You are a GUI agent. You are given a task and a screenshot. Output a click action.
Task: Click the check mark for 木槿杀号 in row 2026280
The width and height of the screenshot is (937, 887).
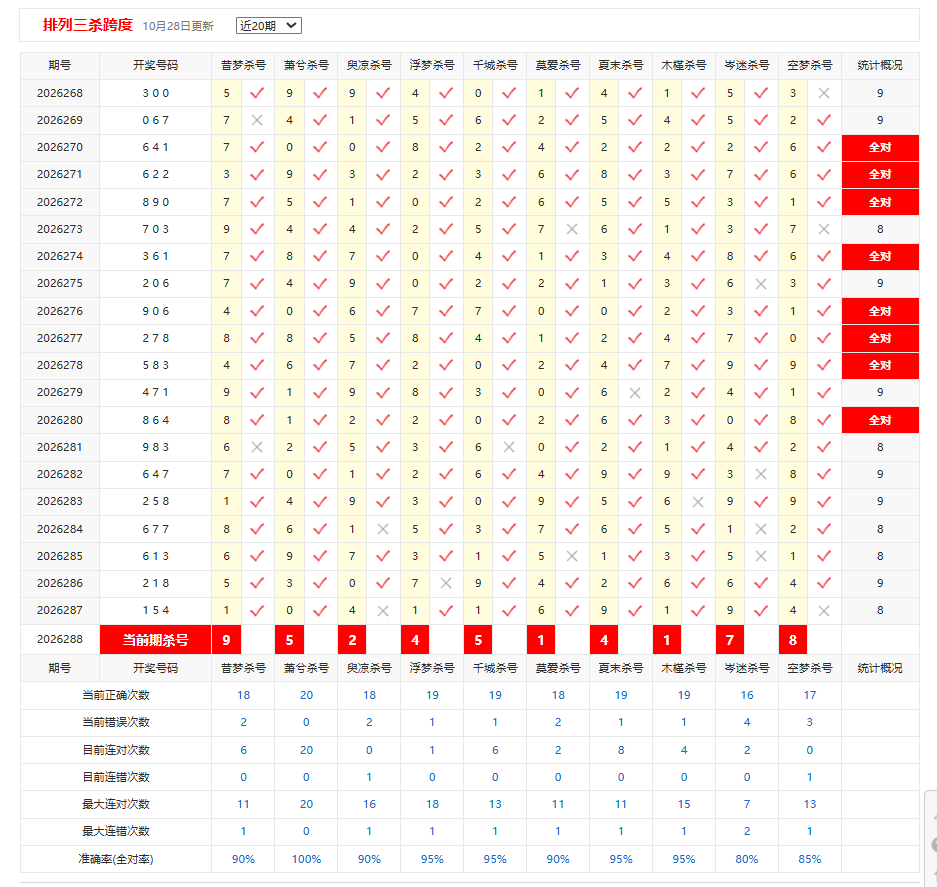(698, 420)
